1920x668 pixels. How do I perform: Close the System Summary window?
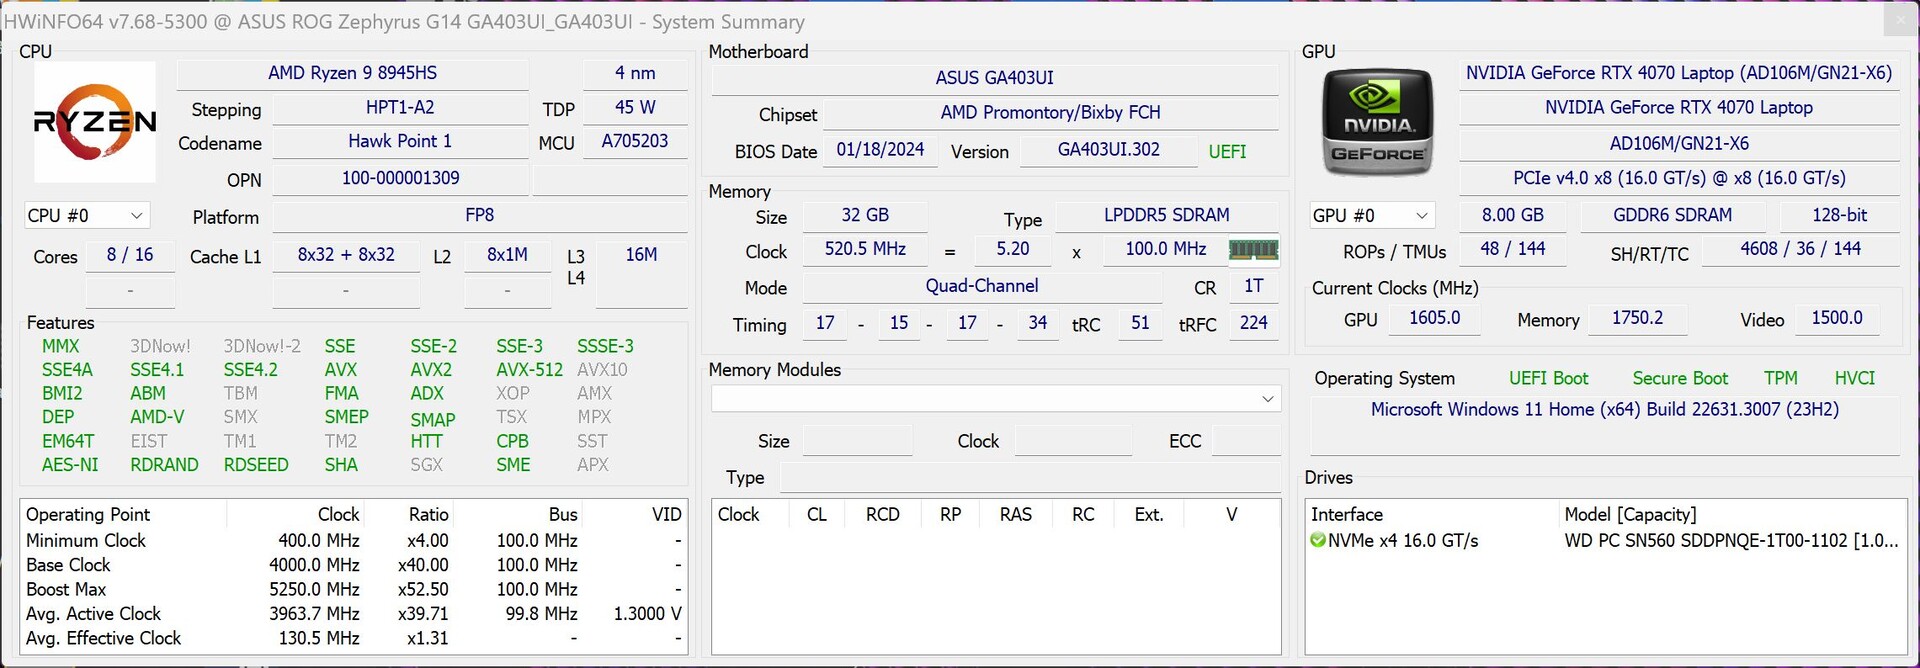point(1899,20)
